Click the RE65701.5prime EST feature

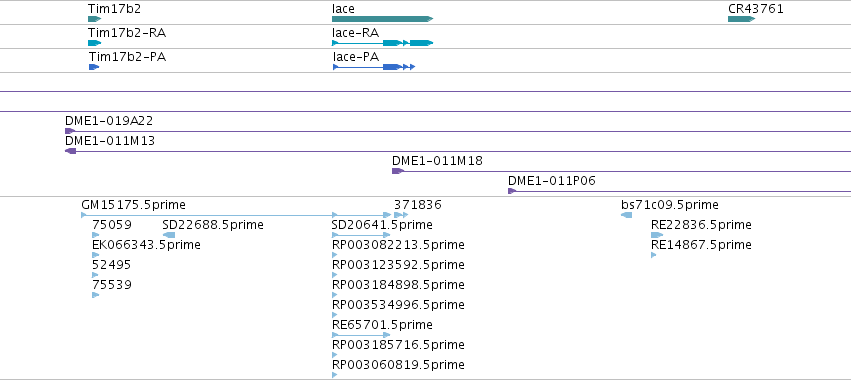coord(361,335)
